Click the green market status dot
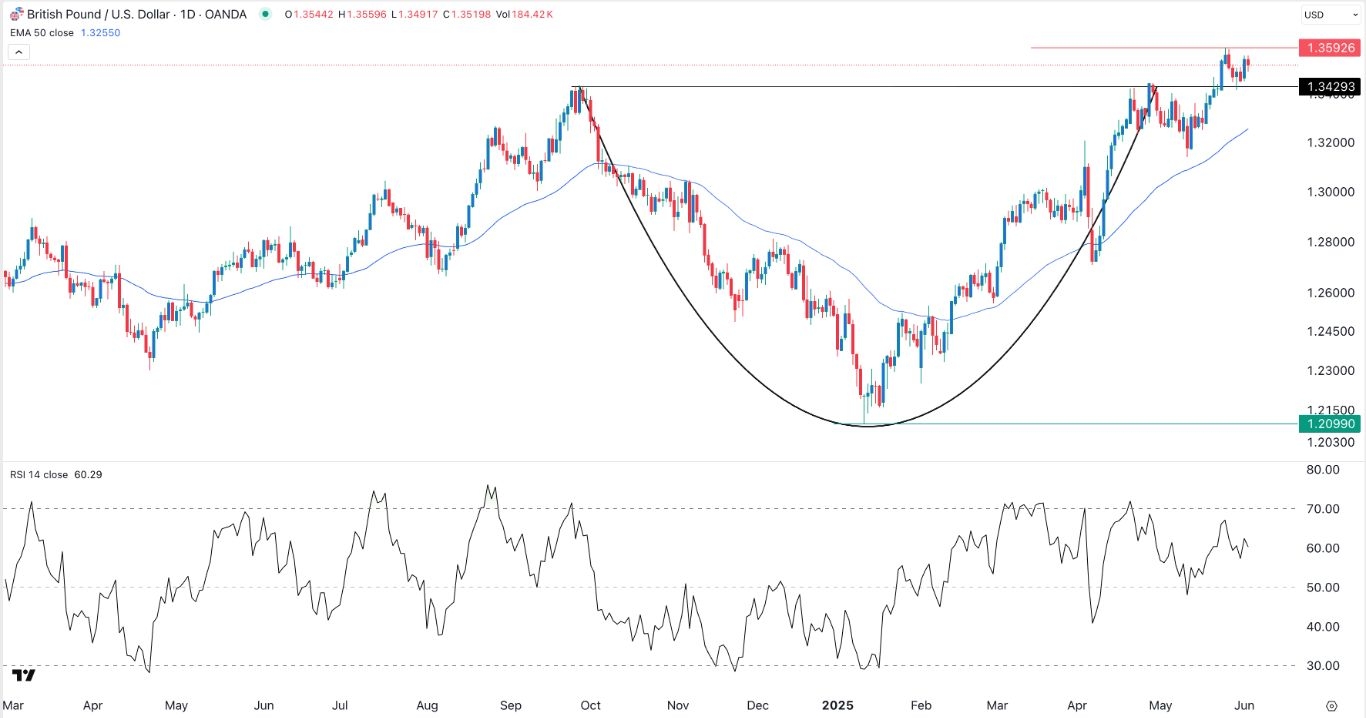 tap(265, 14)
